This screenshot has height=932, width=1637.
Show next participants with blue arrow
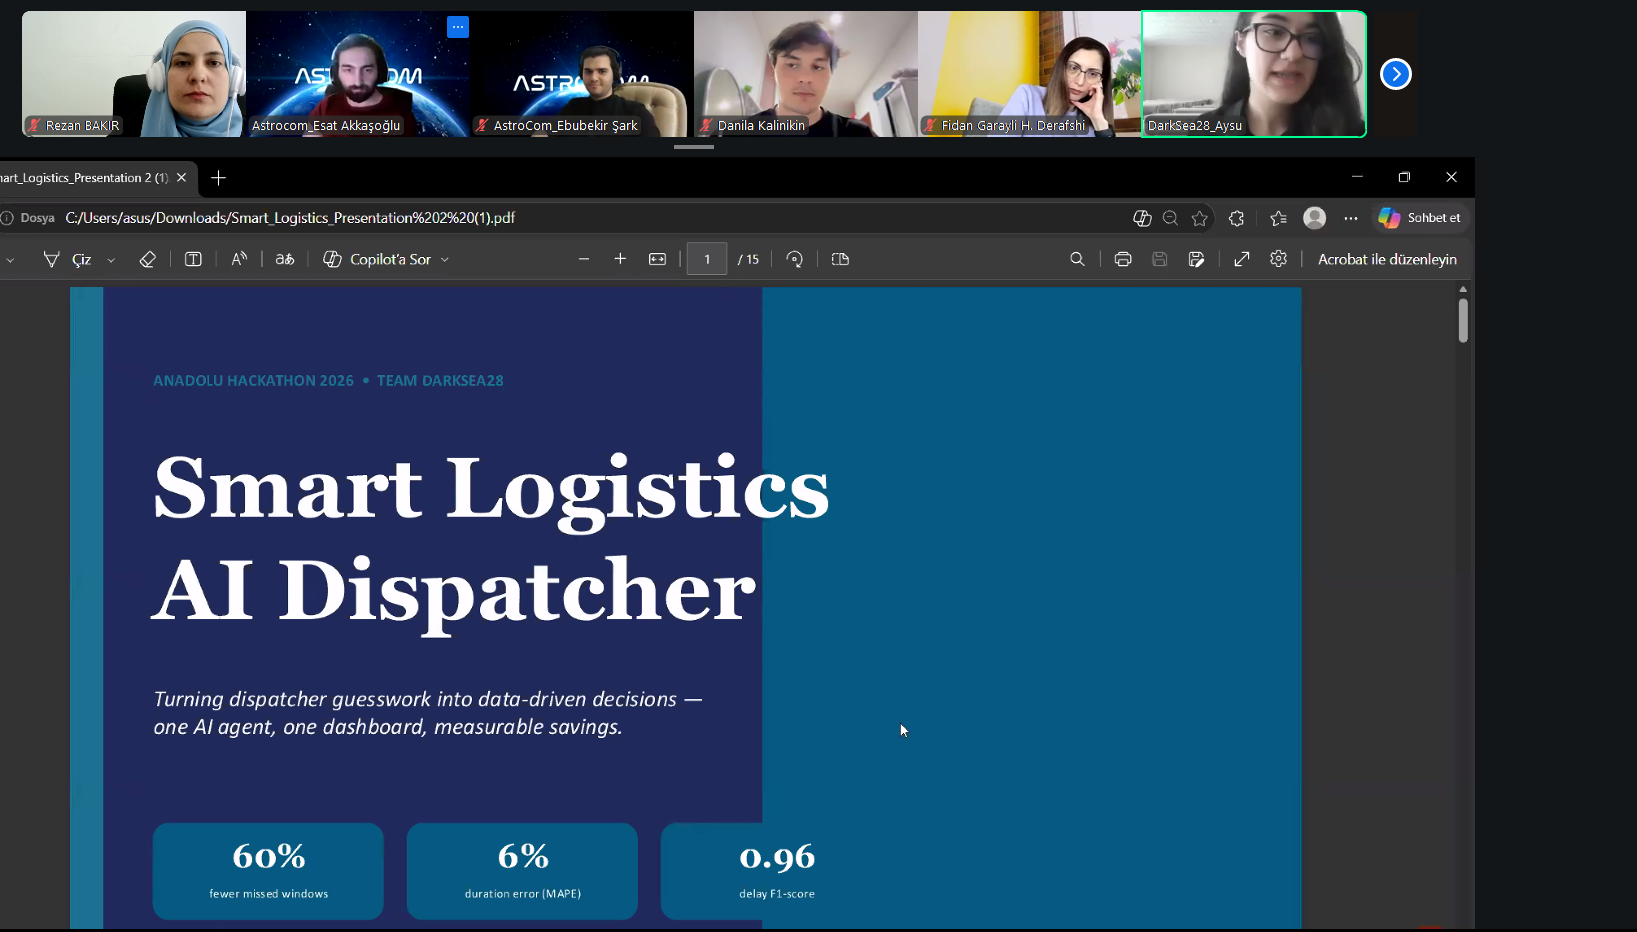pyautogui.click(x=1395, y=74)
